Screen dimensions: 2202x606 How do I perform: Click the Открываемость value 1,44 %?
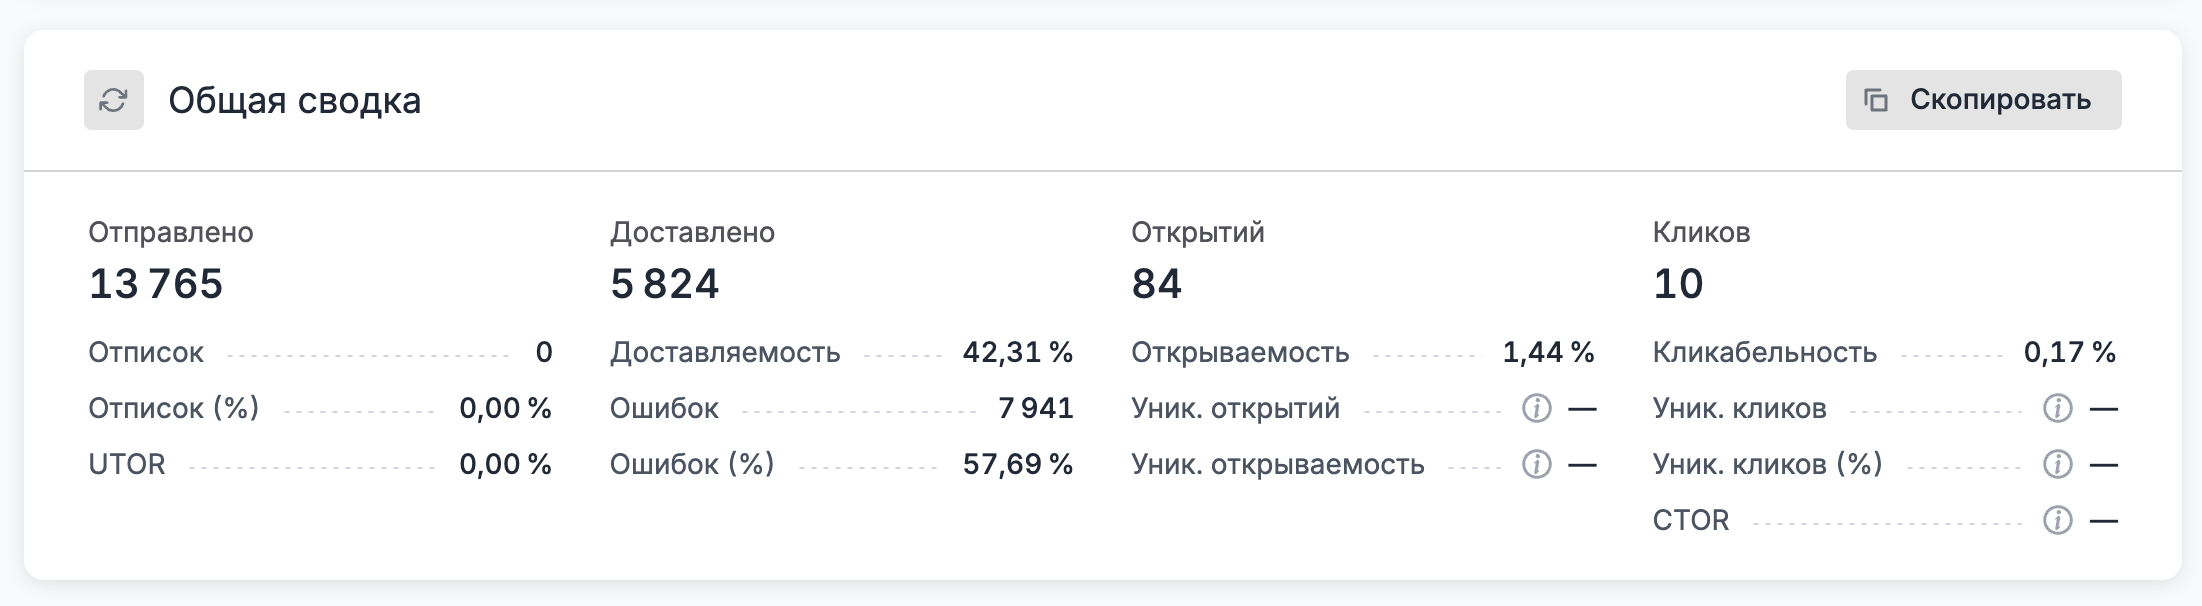tap(1548, 352)
